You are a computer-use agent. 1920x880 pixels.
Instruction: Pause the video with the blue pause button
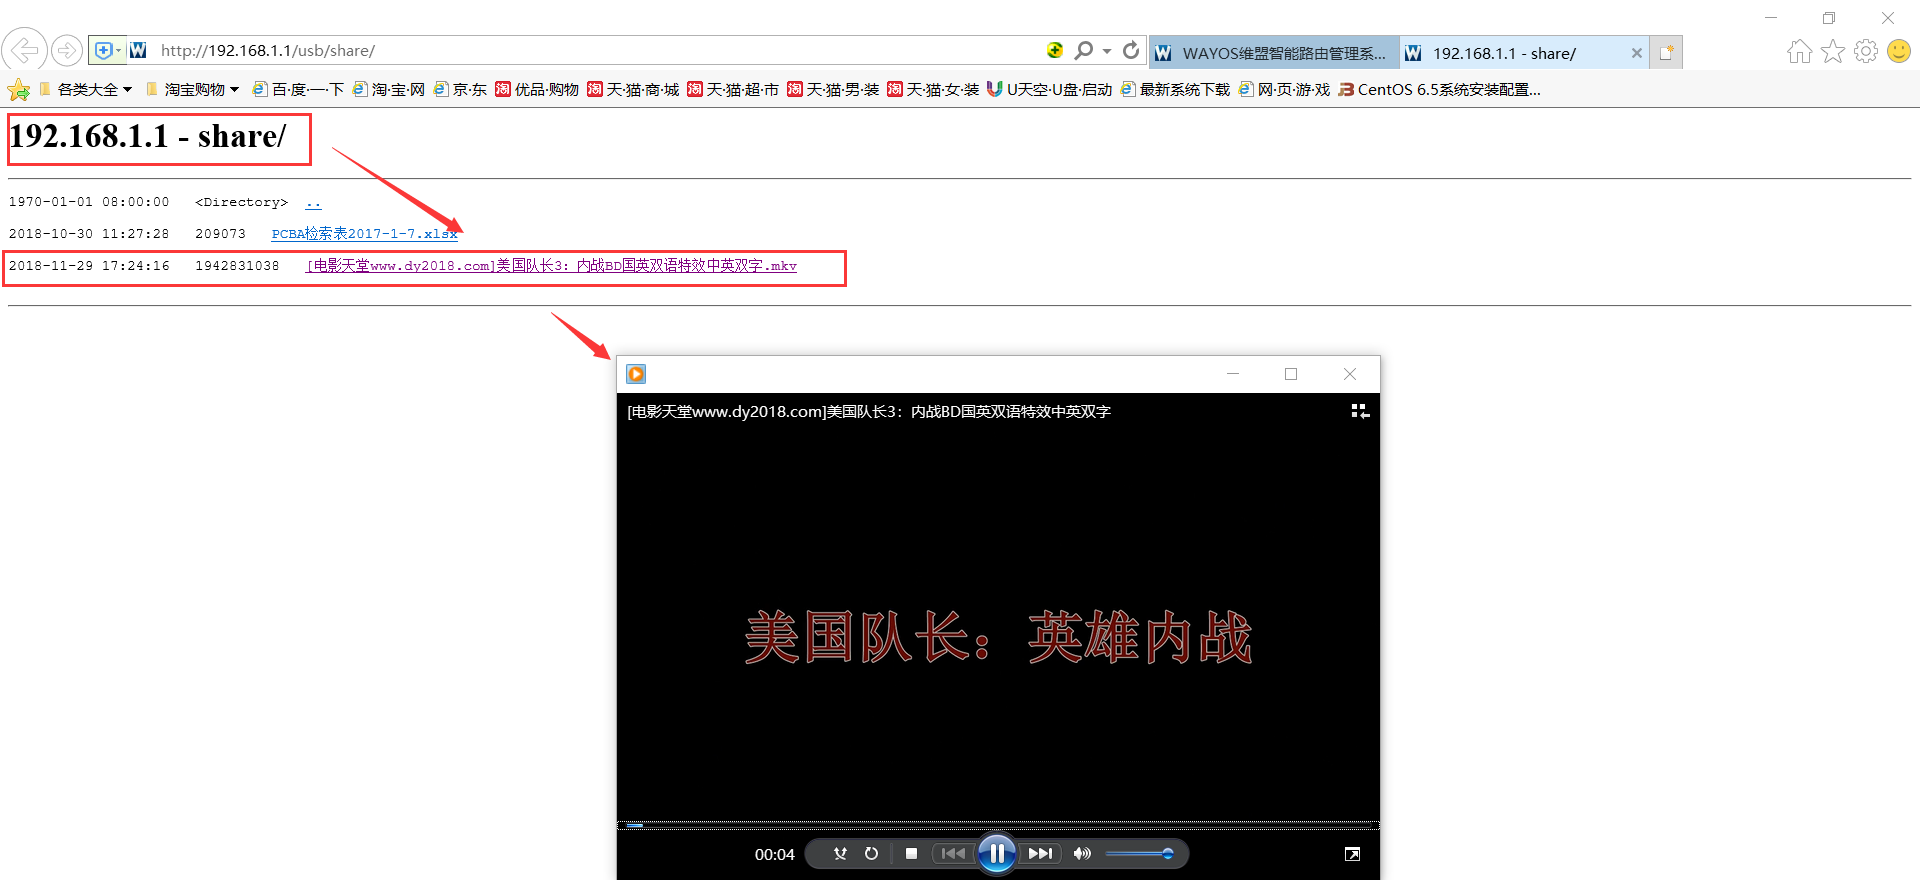pos(997,853)
